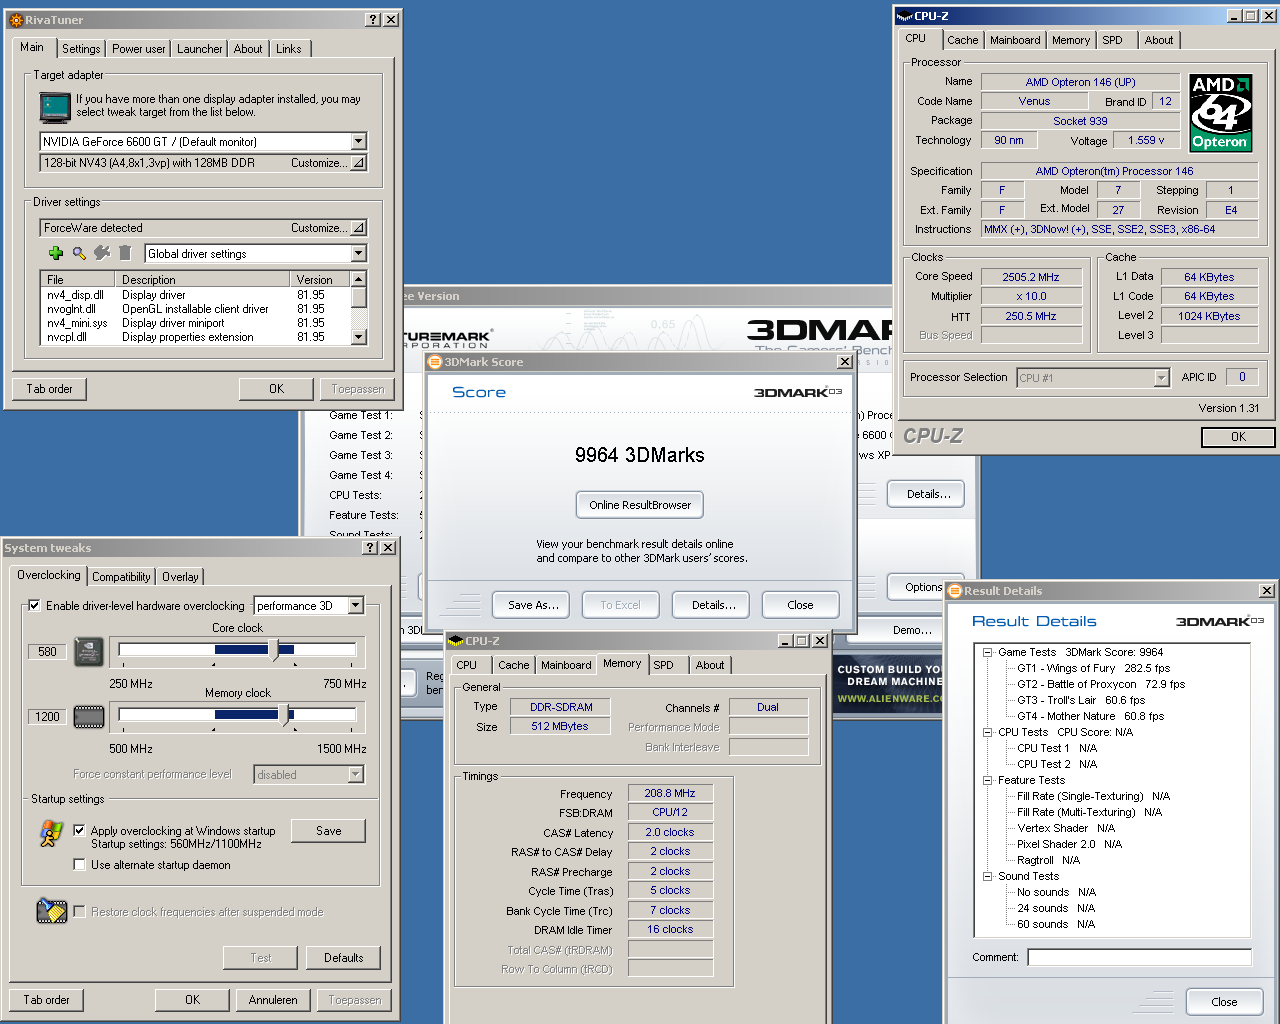Click the green plus add profile icon

(x=56, y=254)
